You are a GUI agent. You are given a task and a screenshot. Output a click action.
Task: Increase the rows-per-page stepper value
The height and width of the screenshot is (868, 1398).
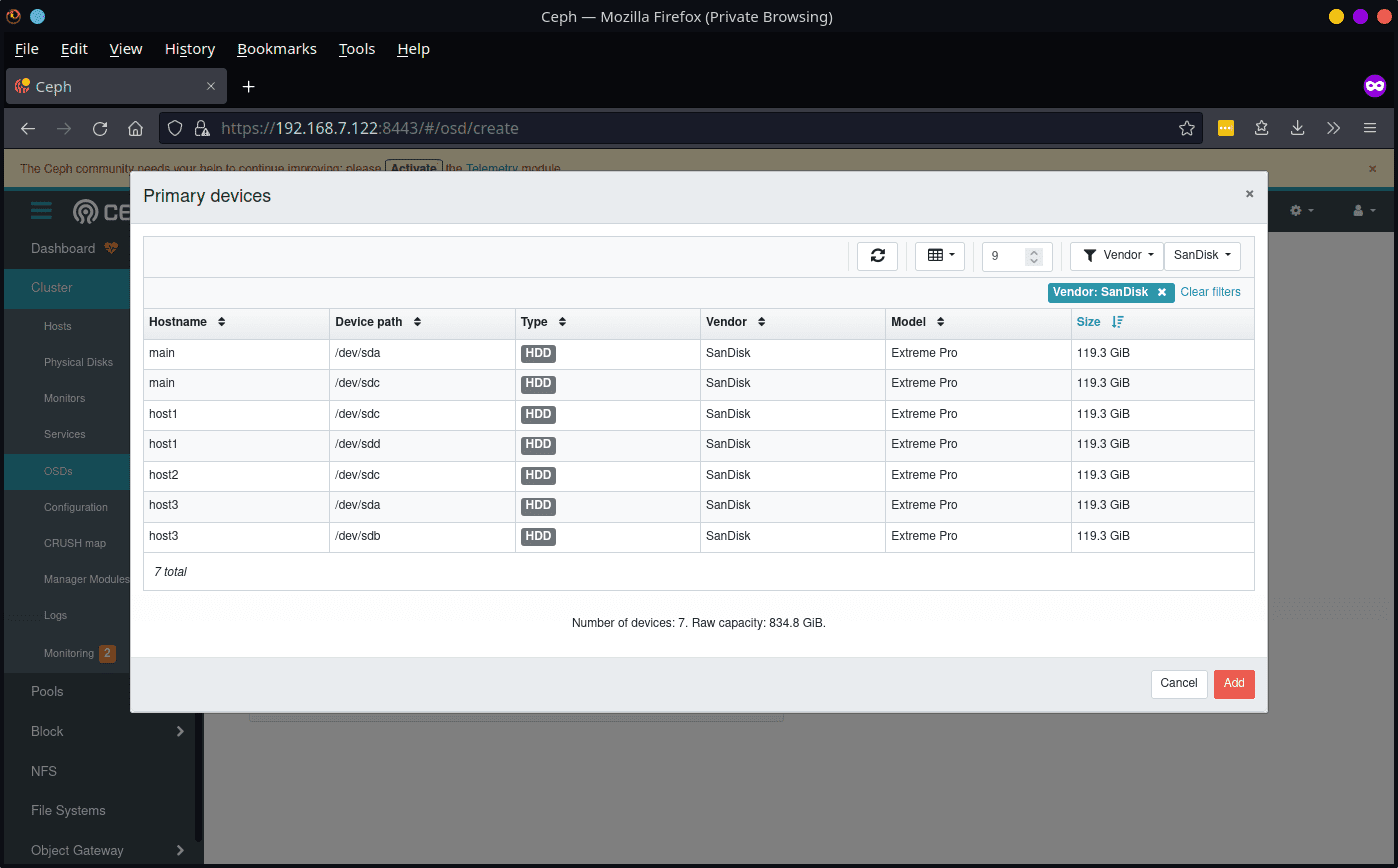1034,251
